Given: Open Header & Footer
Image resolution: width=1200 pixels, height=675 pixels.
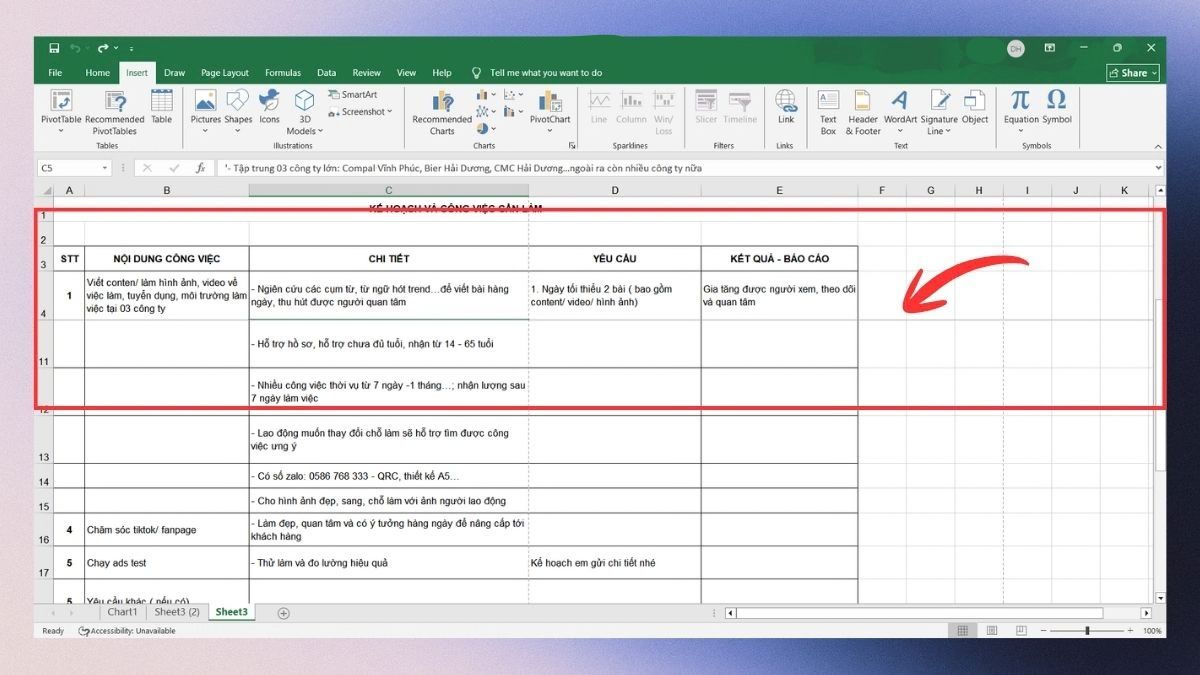Looking at the screenshot, I should click(x=863, y=112).
